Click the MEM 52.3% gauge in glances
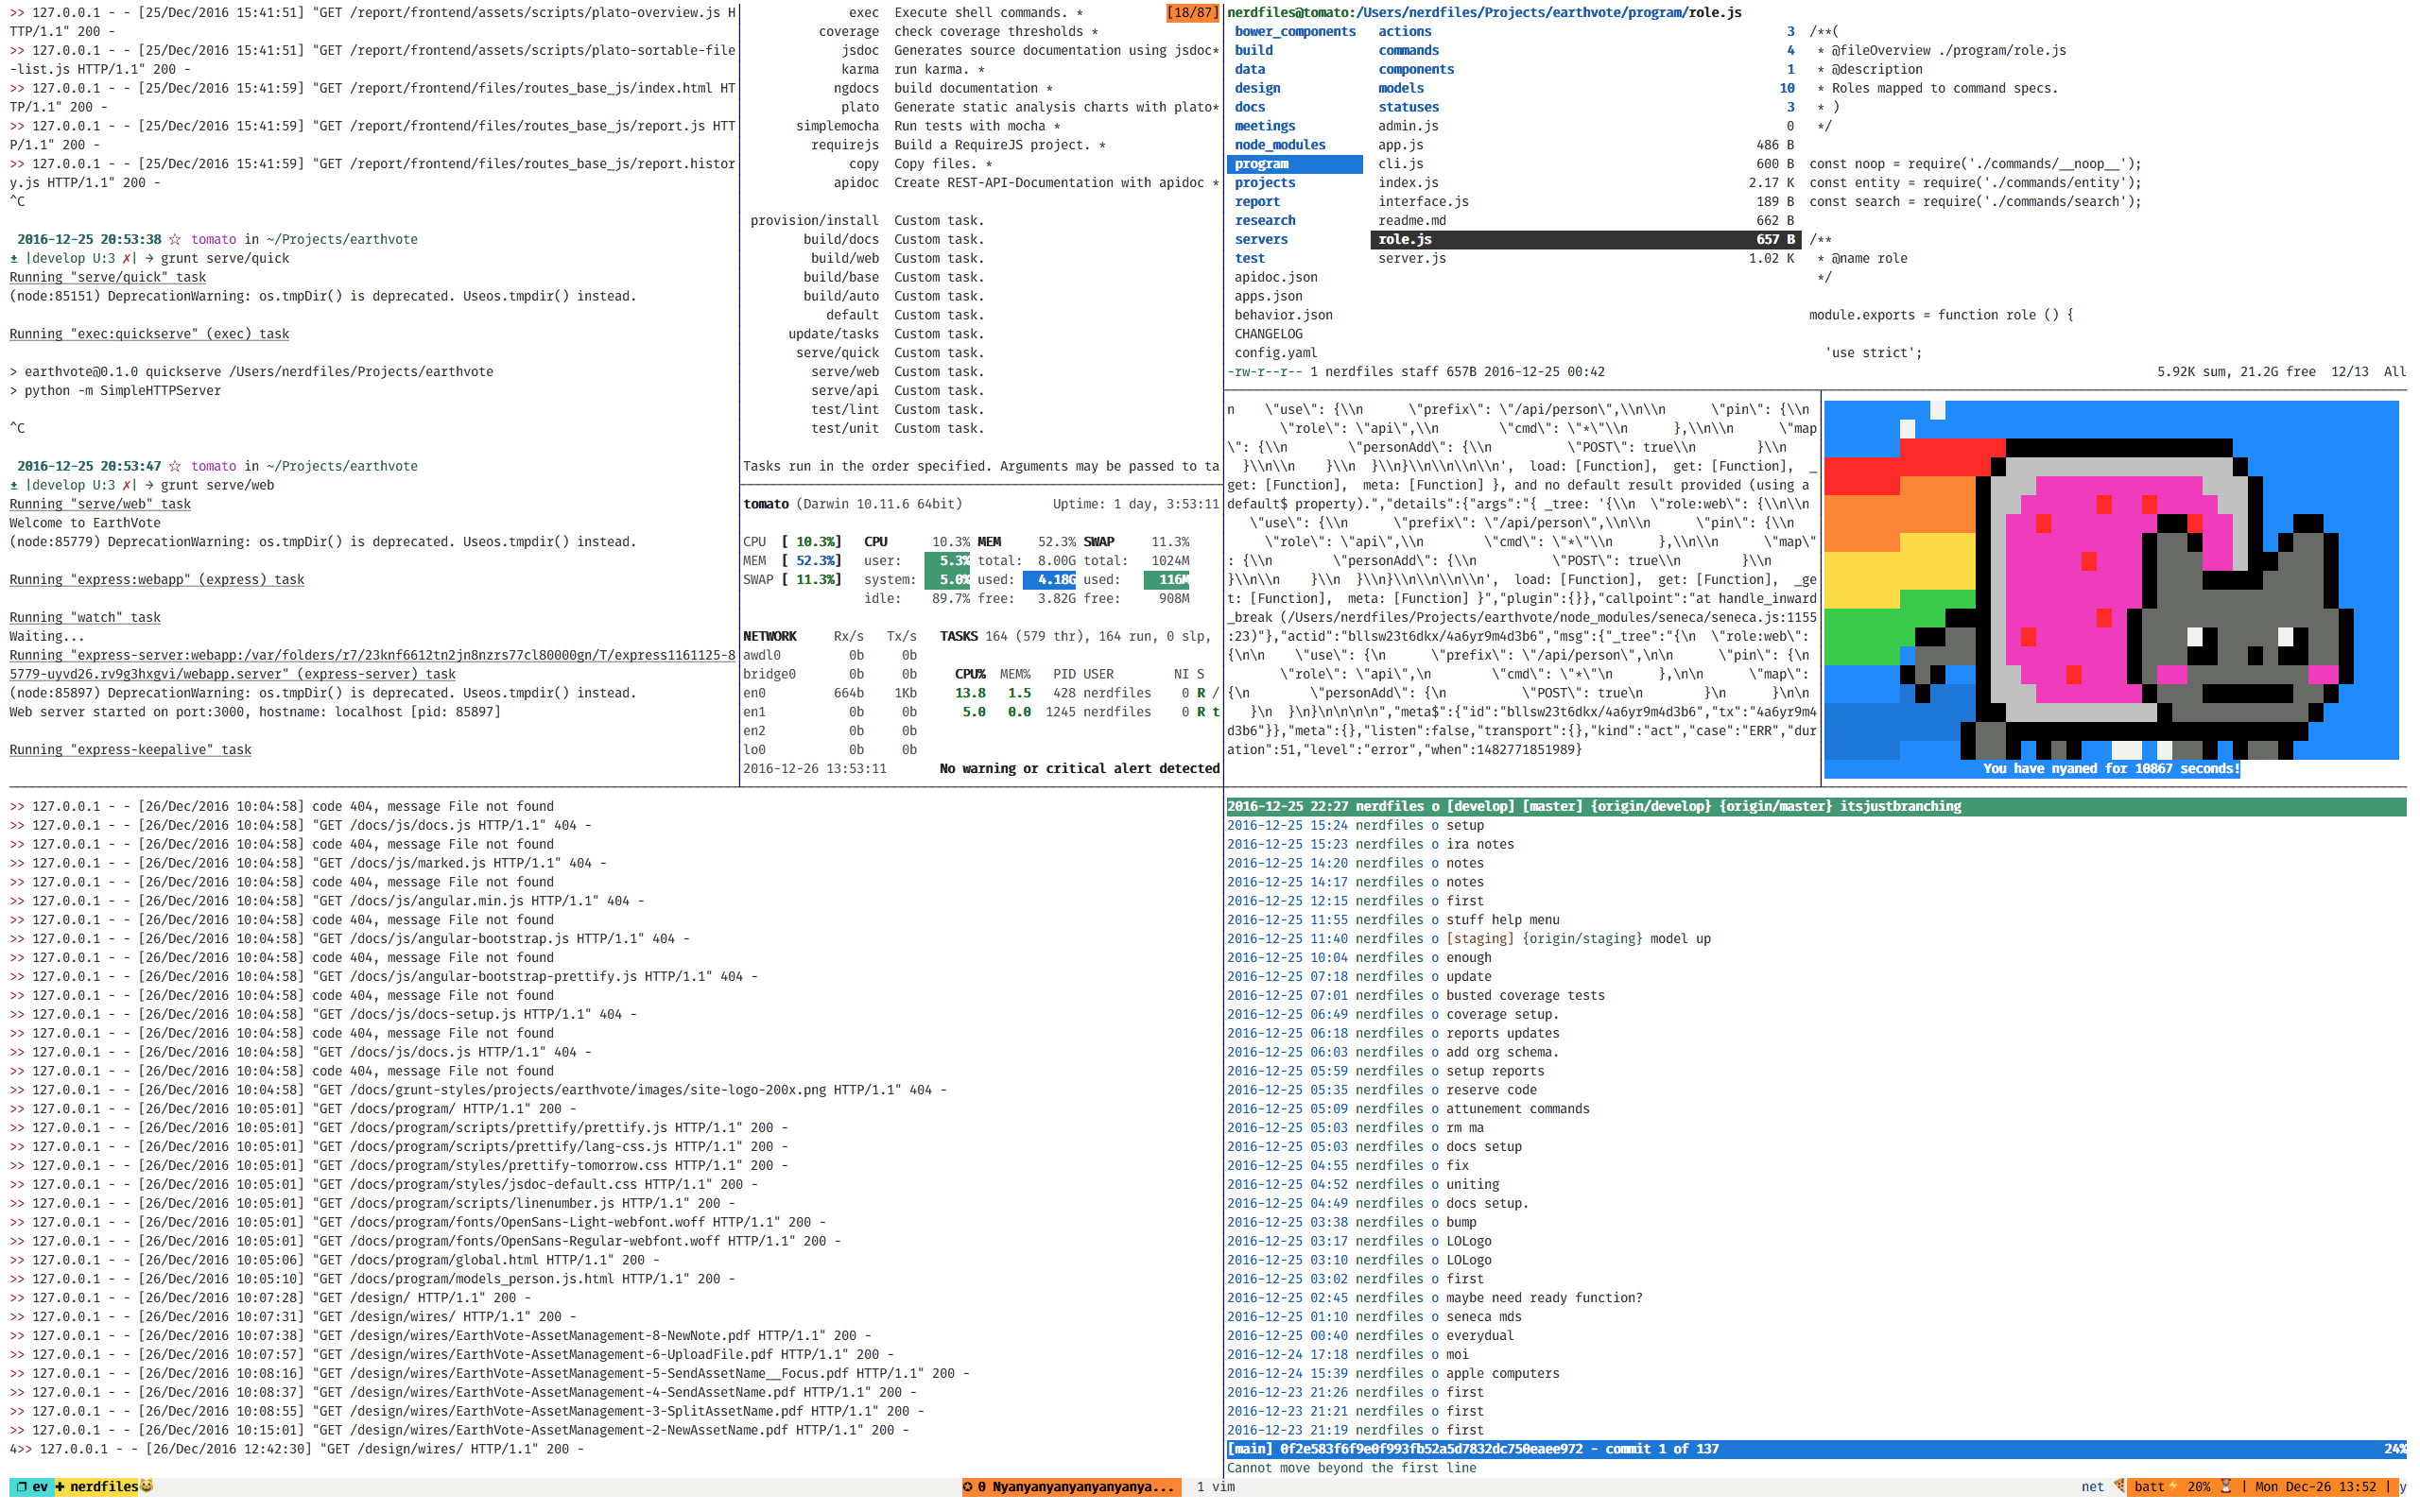 click(x=792, y=560)
